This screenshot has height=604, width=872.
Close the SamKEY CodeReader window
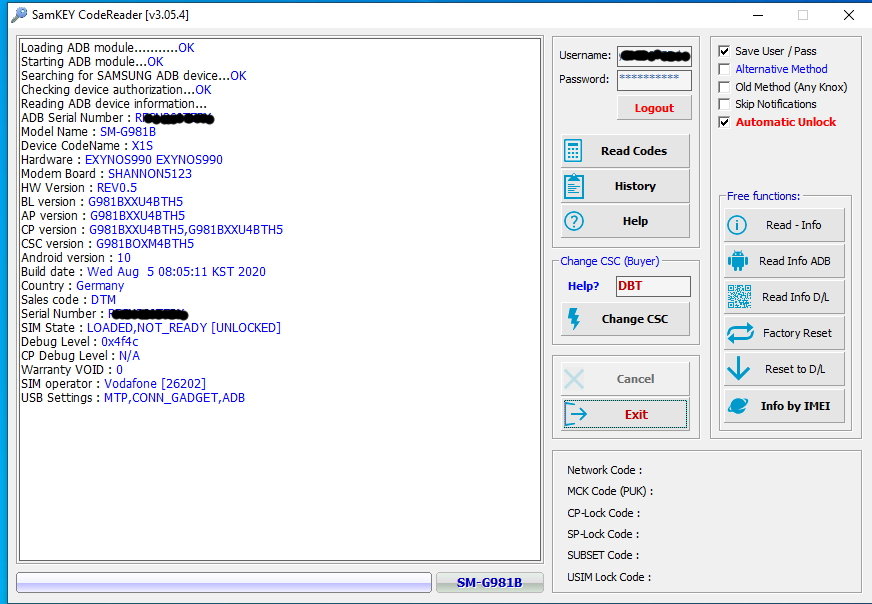849,15
